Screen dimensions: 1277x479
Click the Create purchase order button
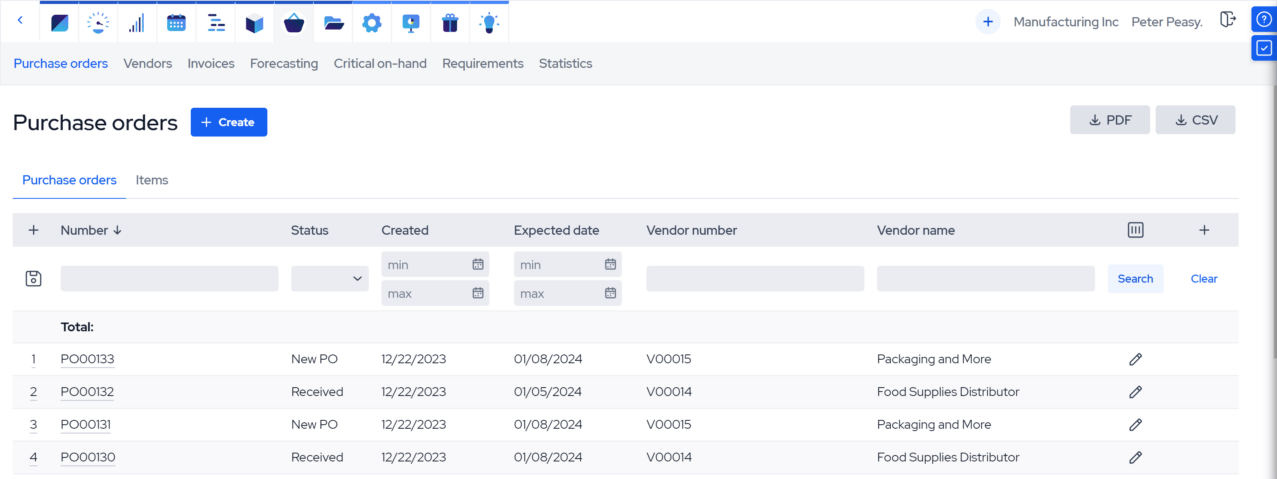tap(229, 122)
